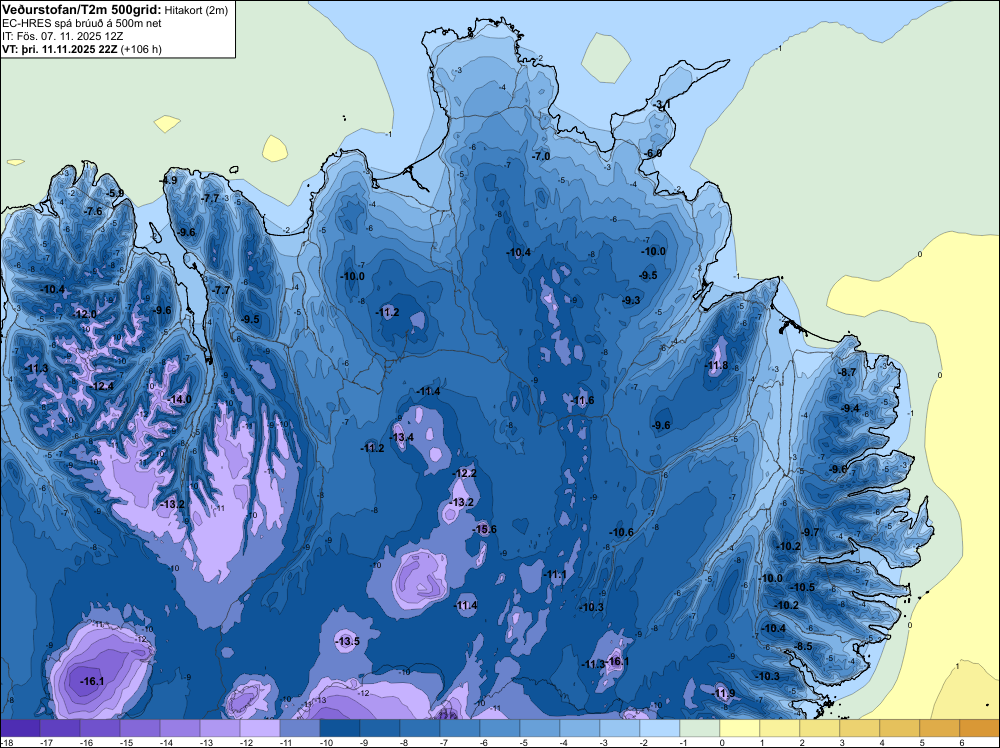
Task: Select the '-3' tick label under the color scale
Action: click(x=605, y=742)
